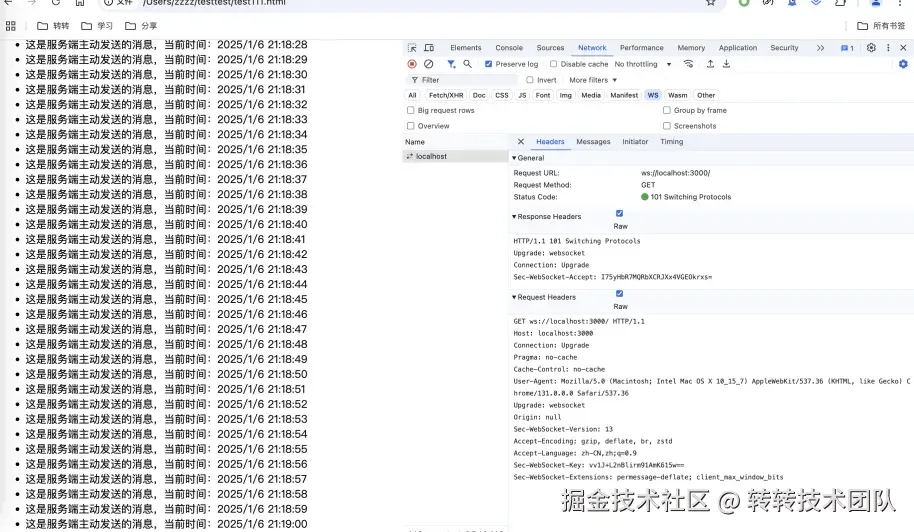
Task: Open the Application tab
Action: click(x=738, y=48)
